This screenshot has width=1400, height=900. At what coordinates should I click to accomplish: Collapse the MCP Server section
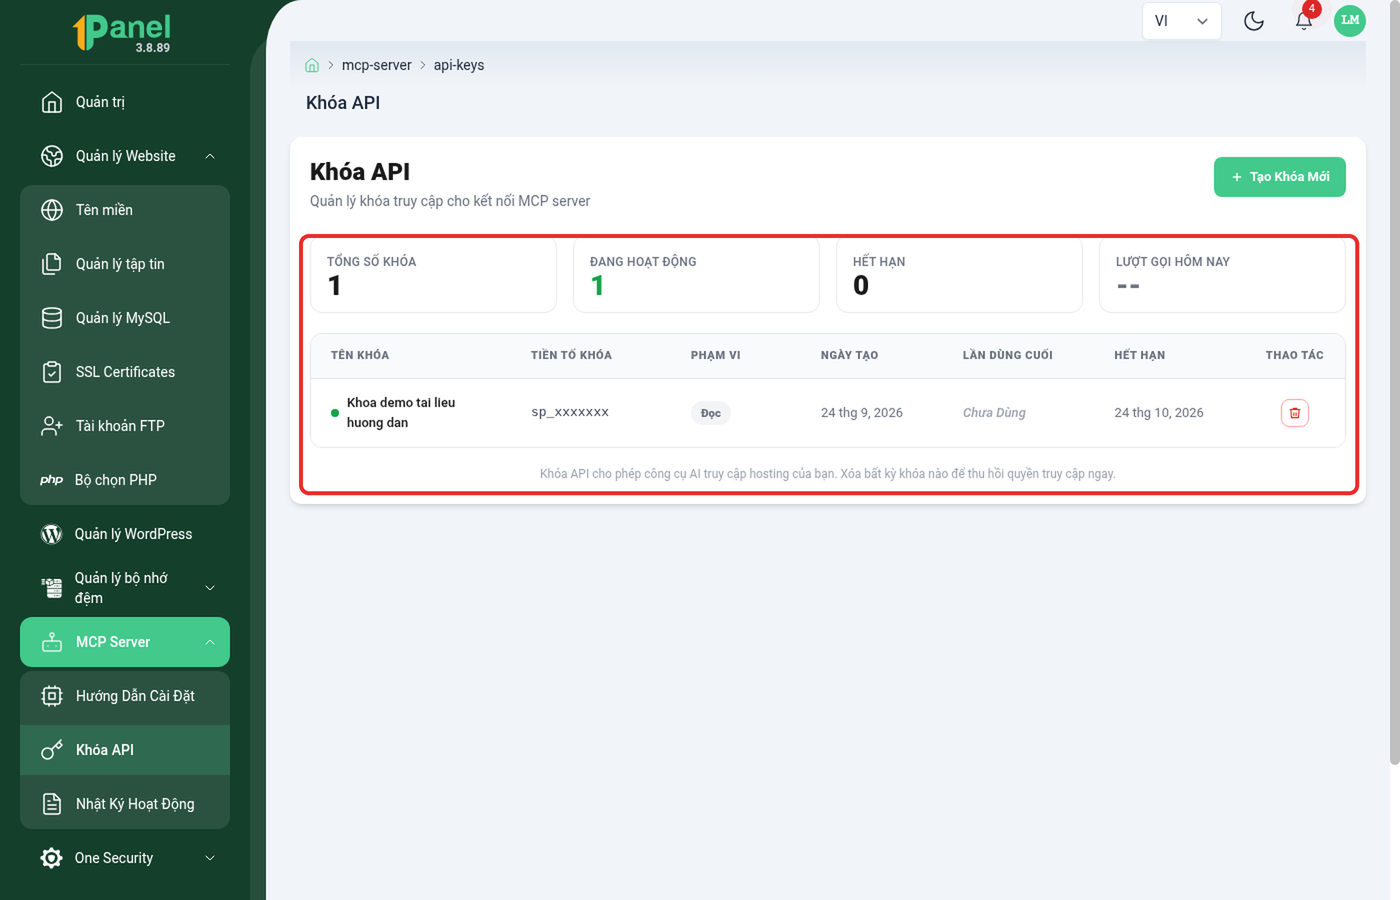pos(210,642)
